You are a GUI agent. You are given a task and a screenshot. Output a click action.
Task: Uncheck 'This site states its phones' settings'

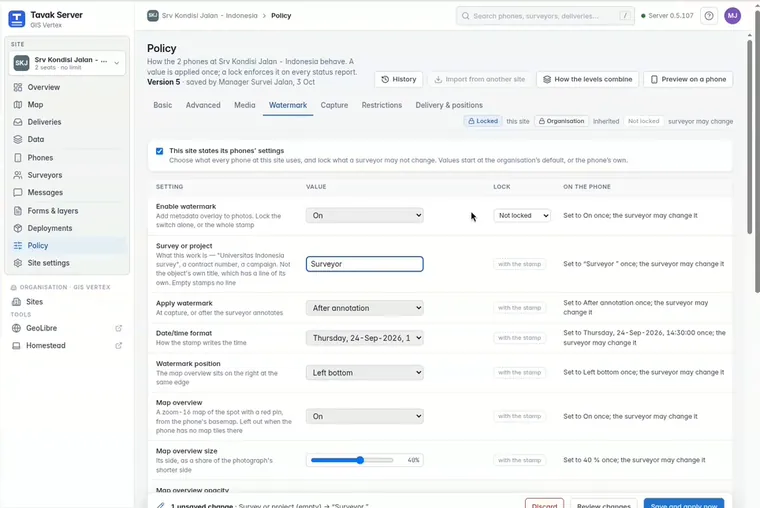(159, 151)
